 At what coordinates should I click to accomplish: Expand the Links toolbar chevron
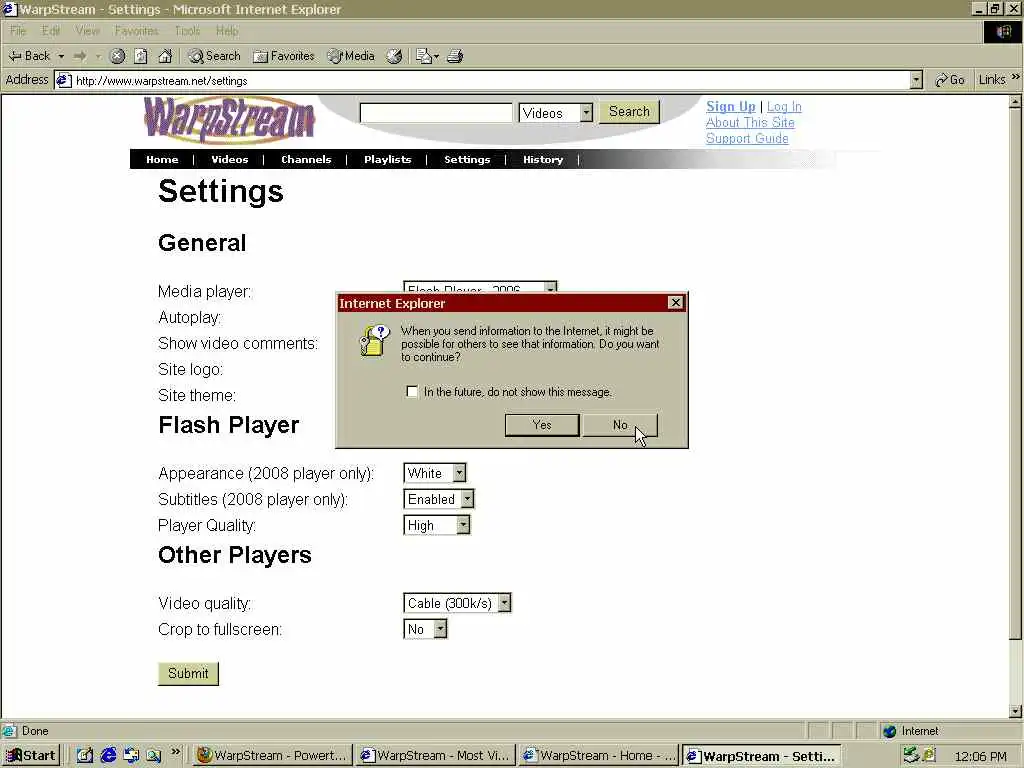click(x=1016, y=78)
